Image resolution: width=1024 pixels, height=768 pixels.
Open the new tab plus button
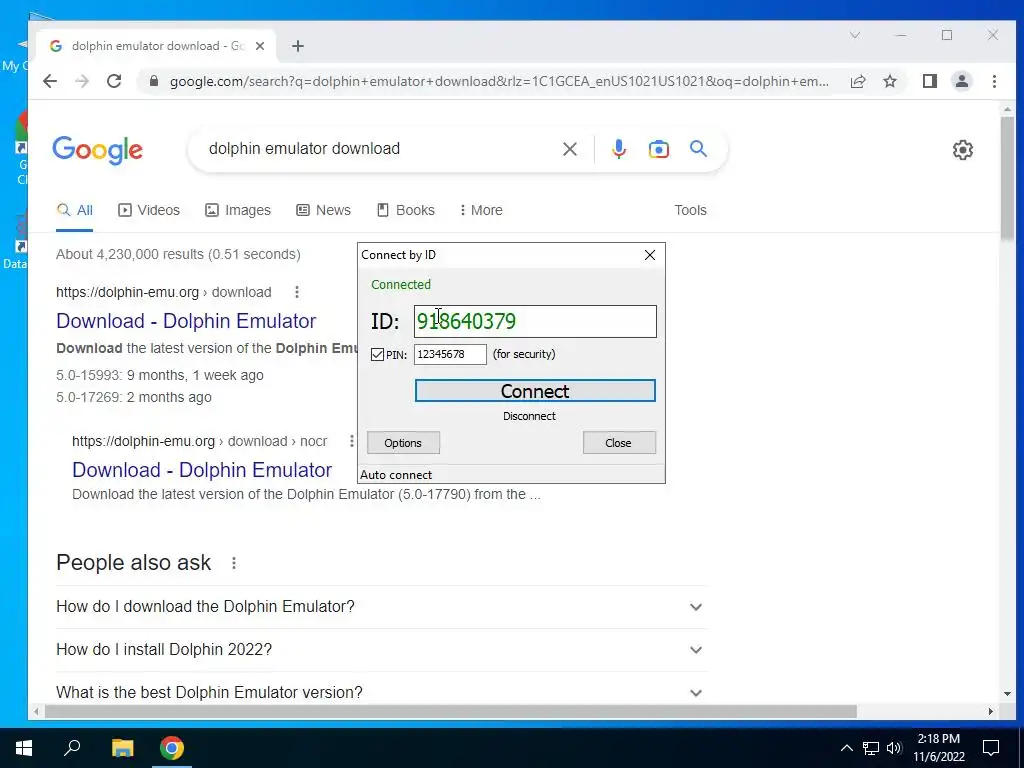(x=298, y=46)
